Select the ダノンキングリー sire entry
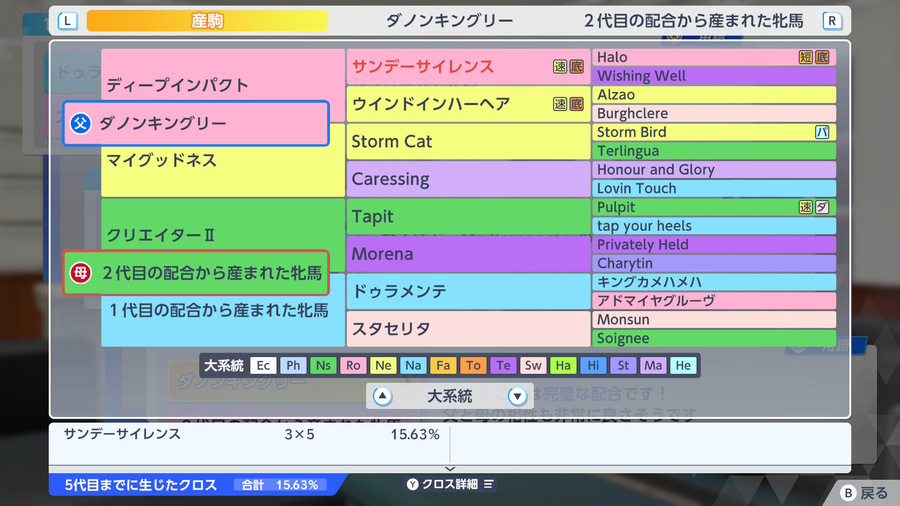The height and width of the screenshot is (506, 900). coord(196,123)
